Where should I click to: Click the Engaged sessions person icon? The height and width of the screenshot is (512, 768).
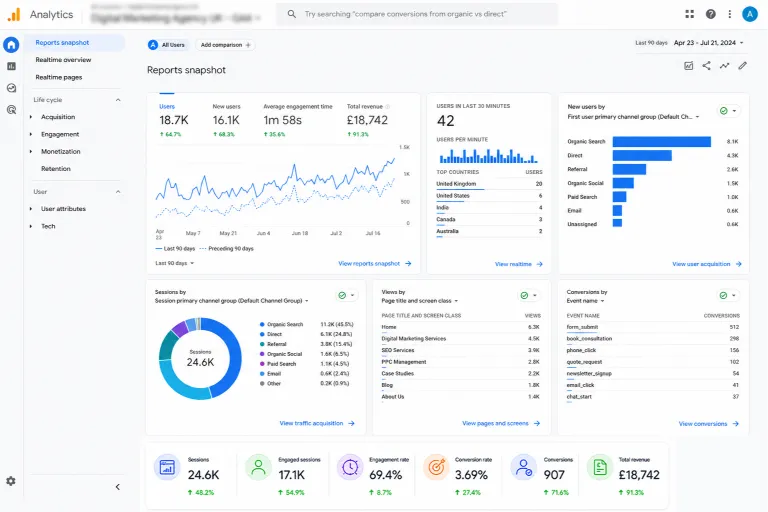tap(258, 467)
